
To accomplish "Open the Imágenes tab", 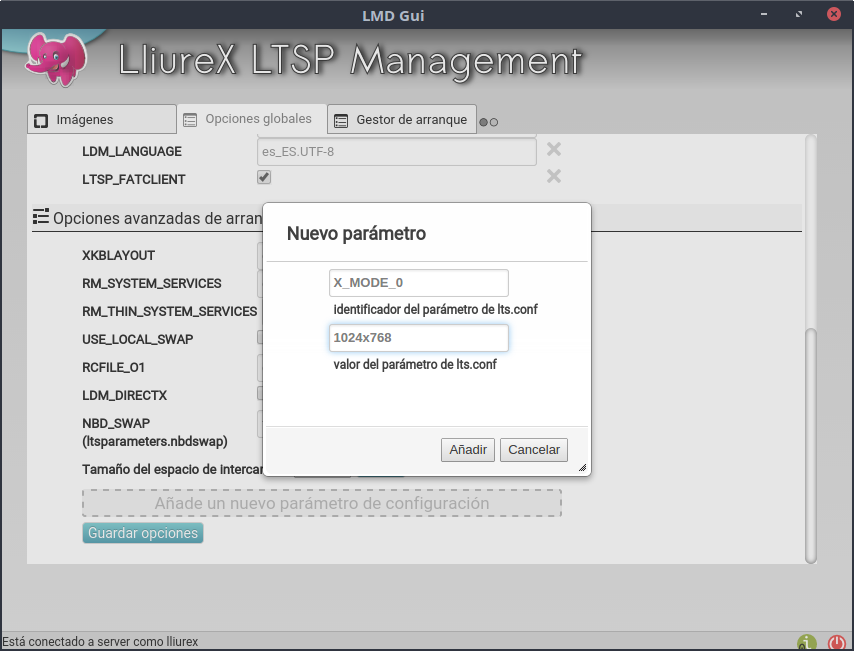I will tap(101, 120).
